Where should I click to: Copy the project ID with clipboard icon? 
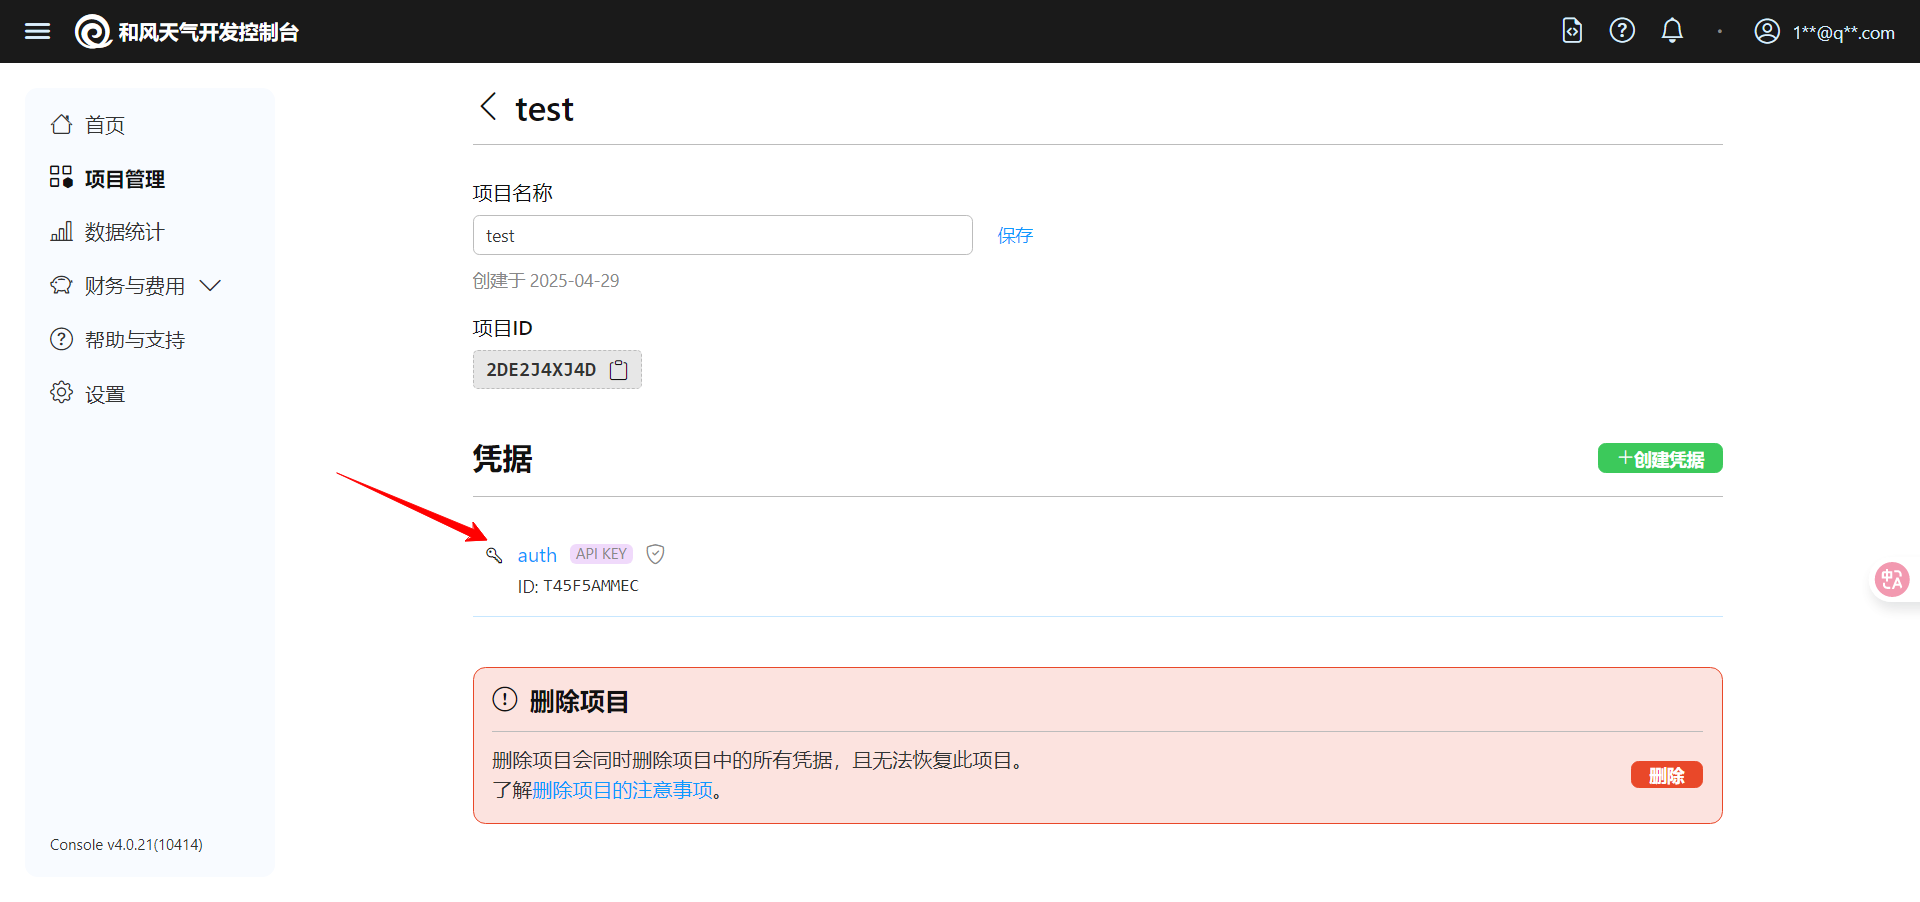(619, 370)
